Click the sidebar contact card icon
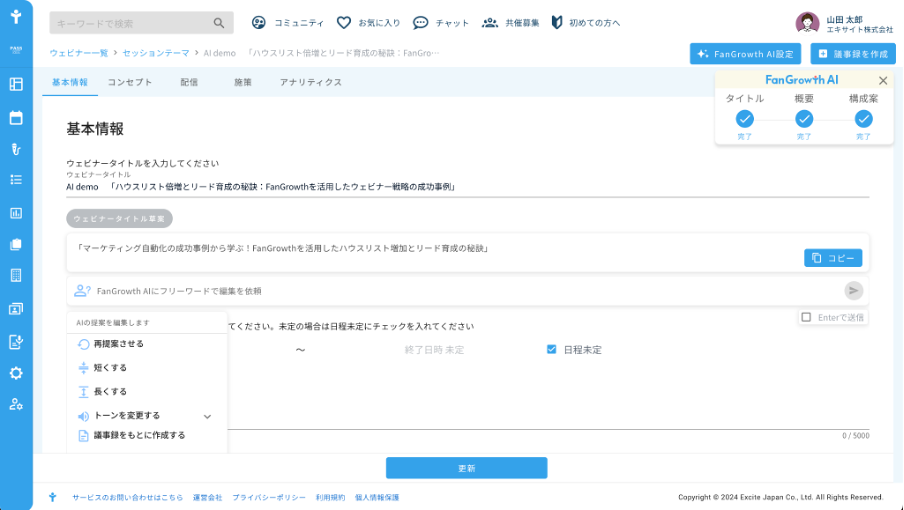Viewport: 904px width, 510px height. coord(16,309)
